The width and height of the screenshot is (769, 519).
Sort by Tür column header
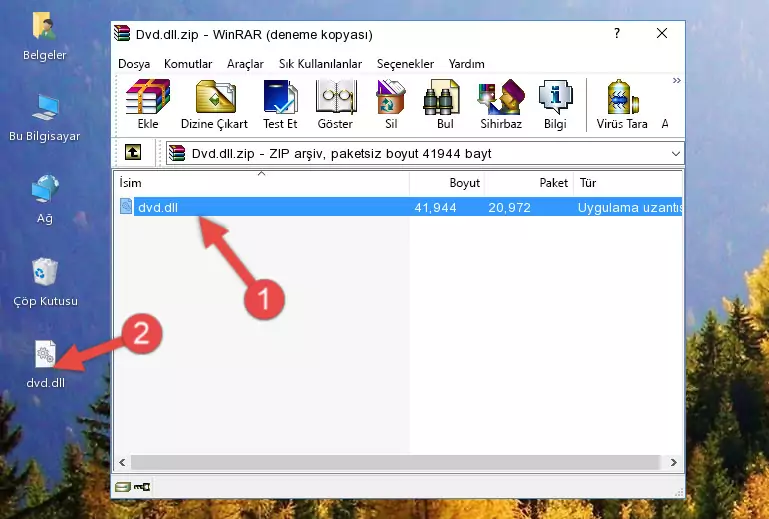coord(628,183)
